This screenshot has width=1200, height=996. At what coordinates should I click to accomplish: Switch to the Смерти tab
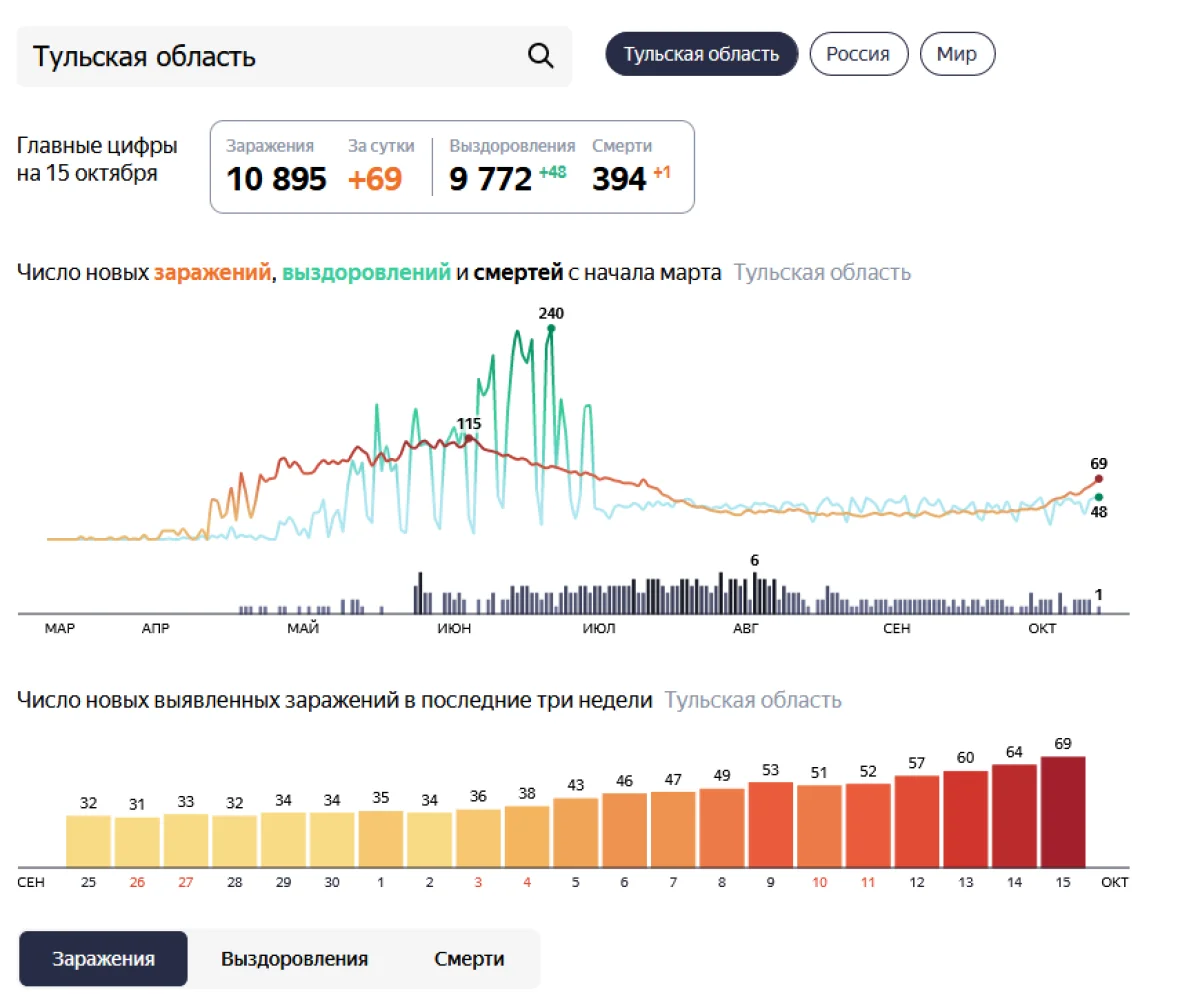469,959
